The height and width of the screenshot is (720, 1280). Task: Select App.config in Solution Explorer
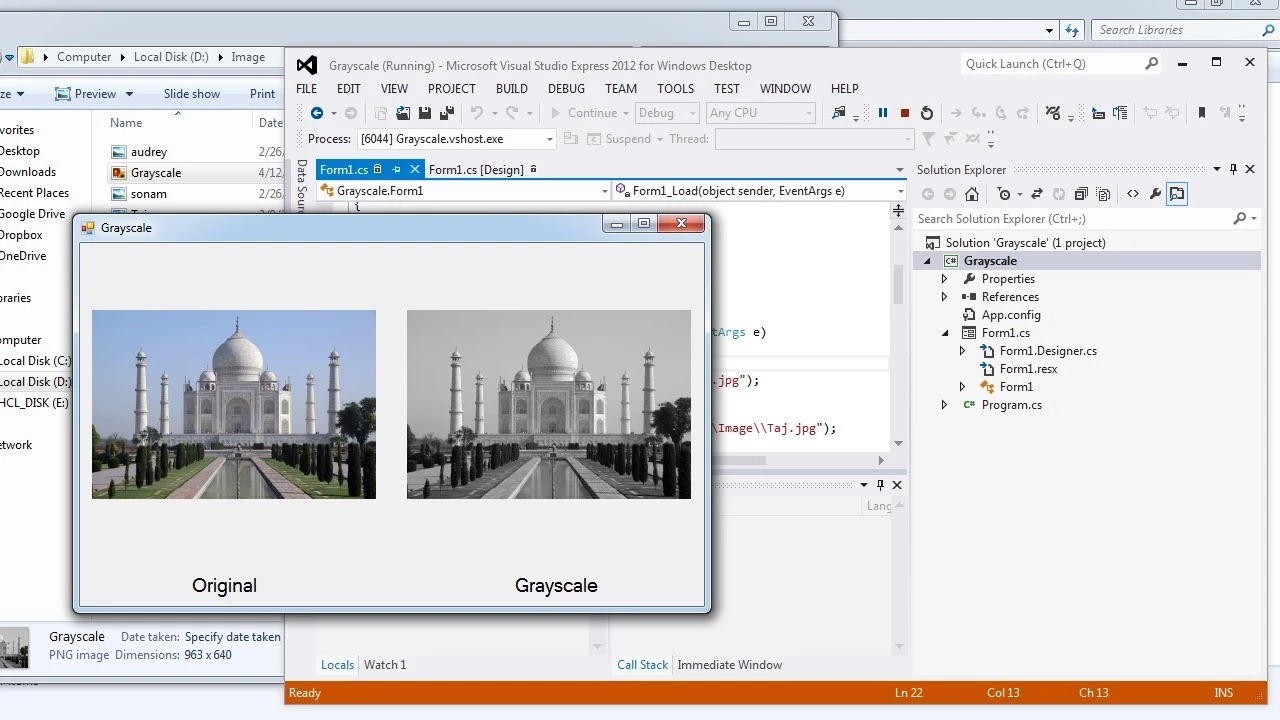coord(1011,315)
